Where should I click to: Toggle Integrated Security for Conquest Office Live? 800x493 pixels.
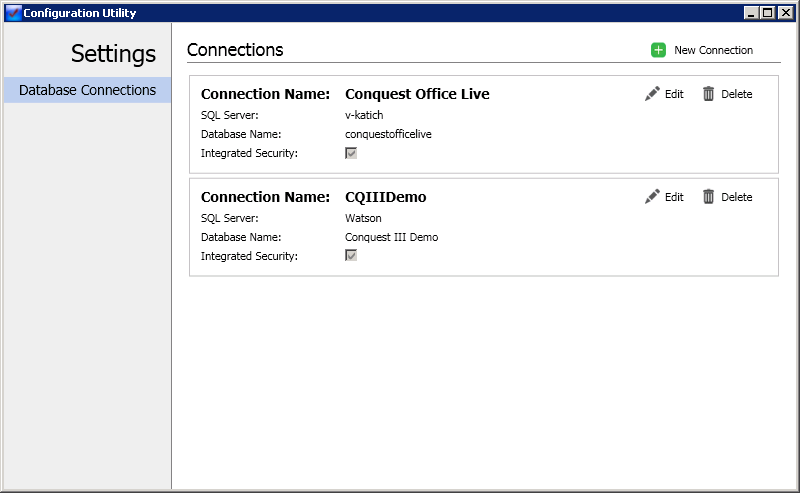[x=351, y=153]
